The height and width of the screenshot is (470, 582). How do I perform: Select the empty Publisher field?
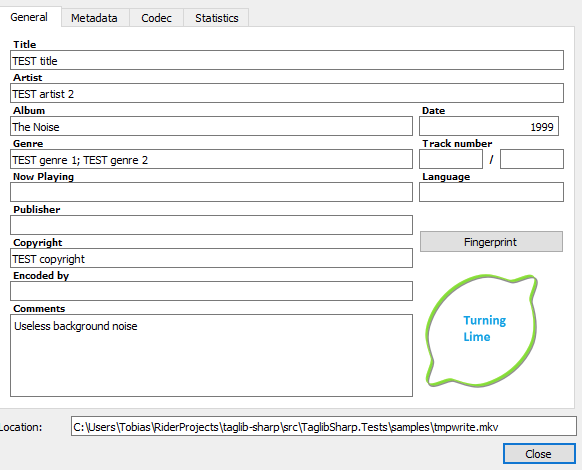(211, 225)
